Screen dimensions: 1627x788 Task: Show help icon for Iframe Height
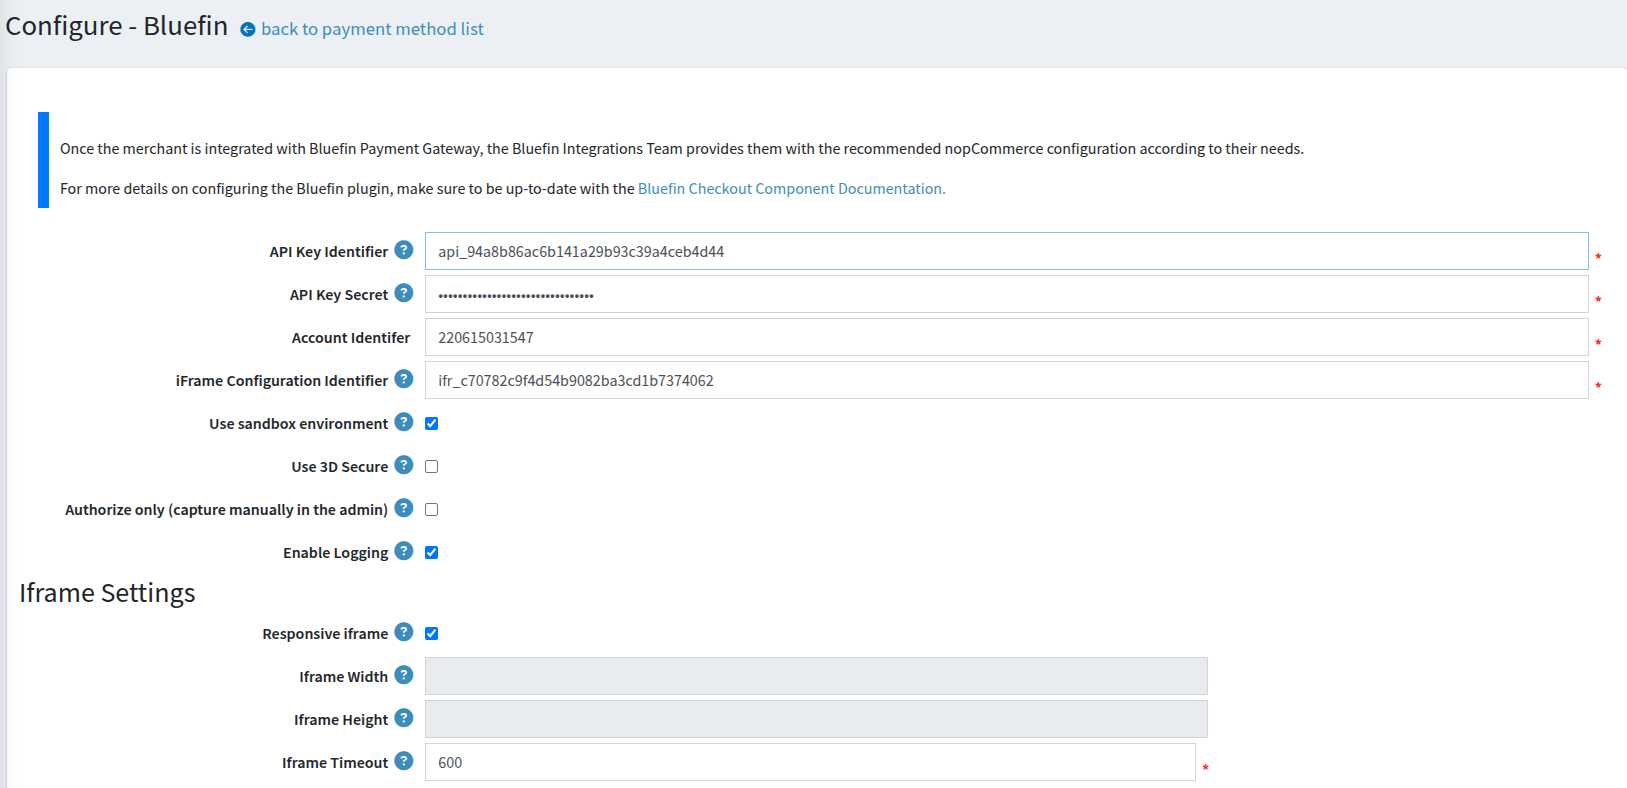pos(404,718)
